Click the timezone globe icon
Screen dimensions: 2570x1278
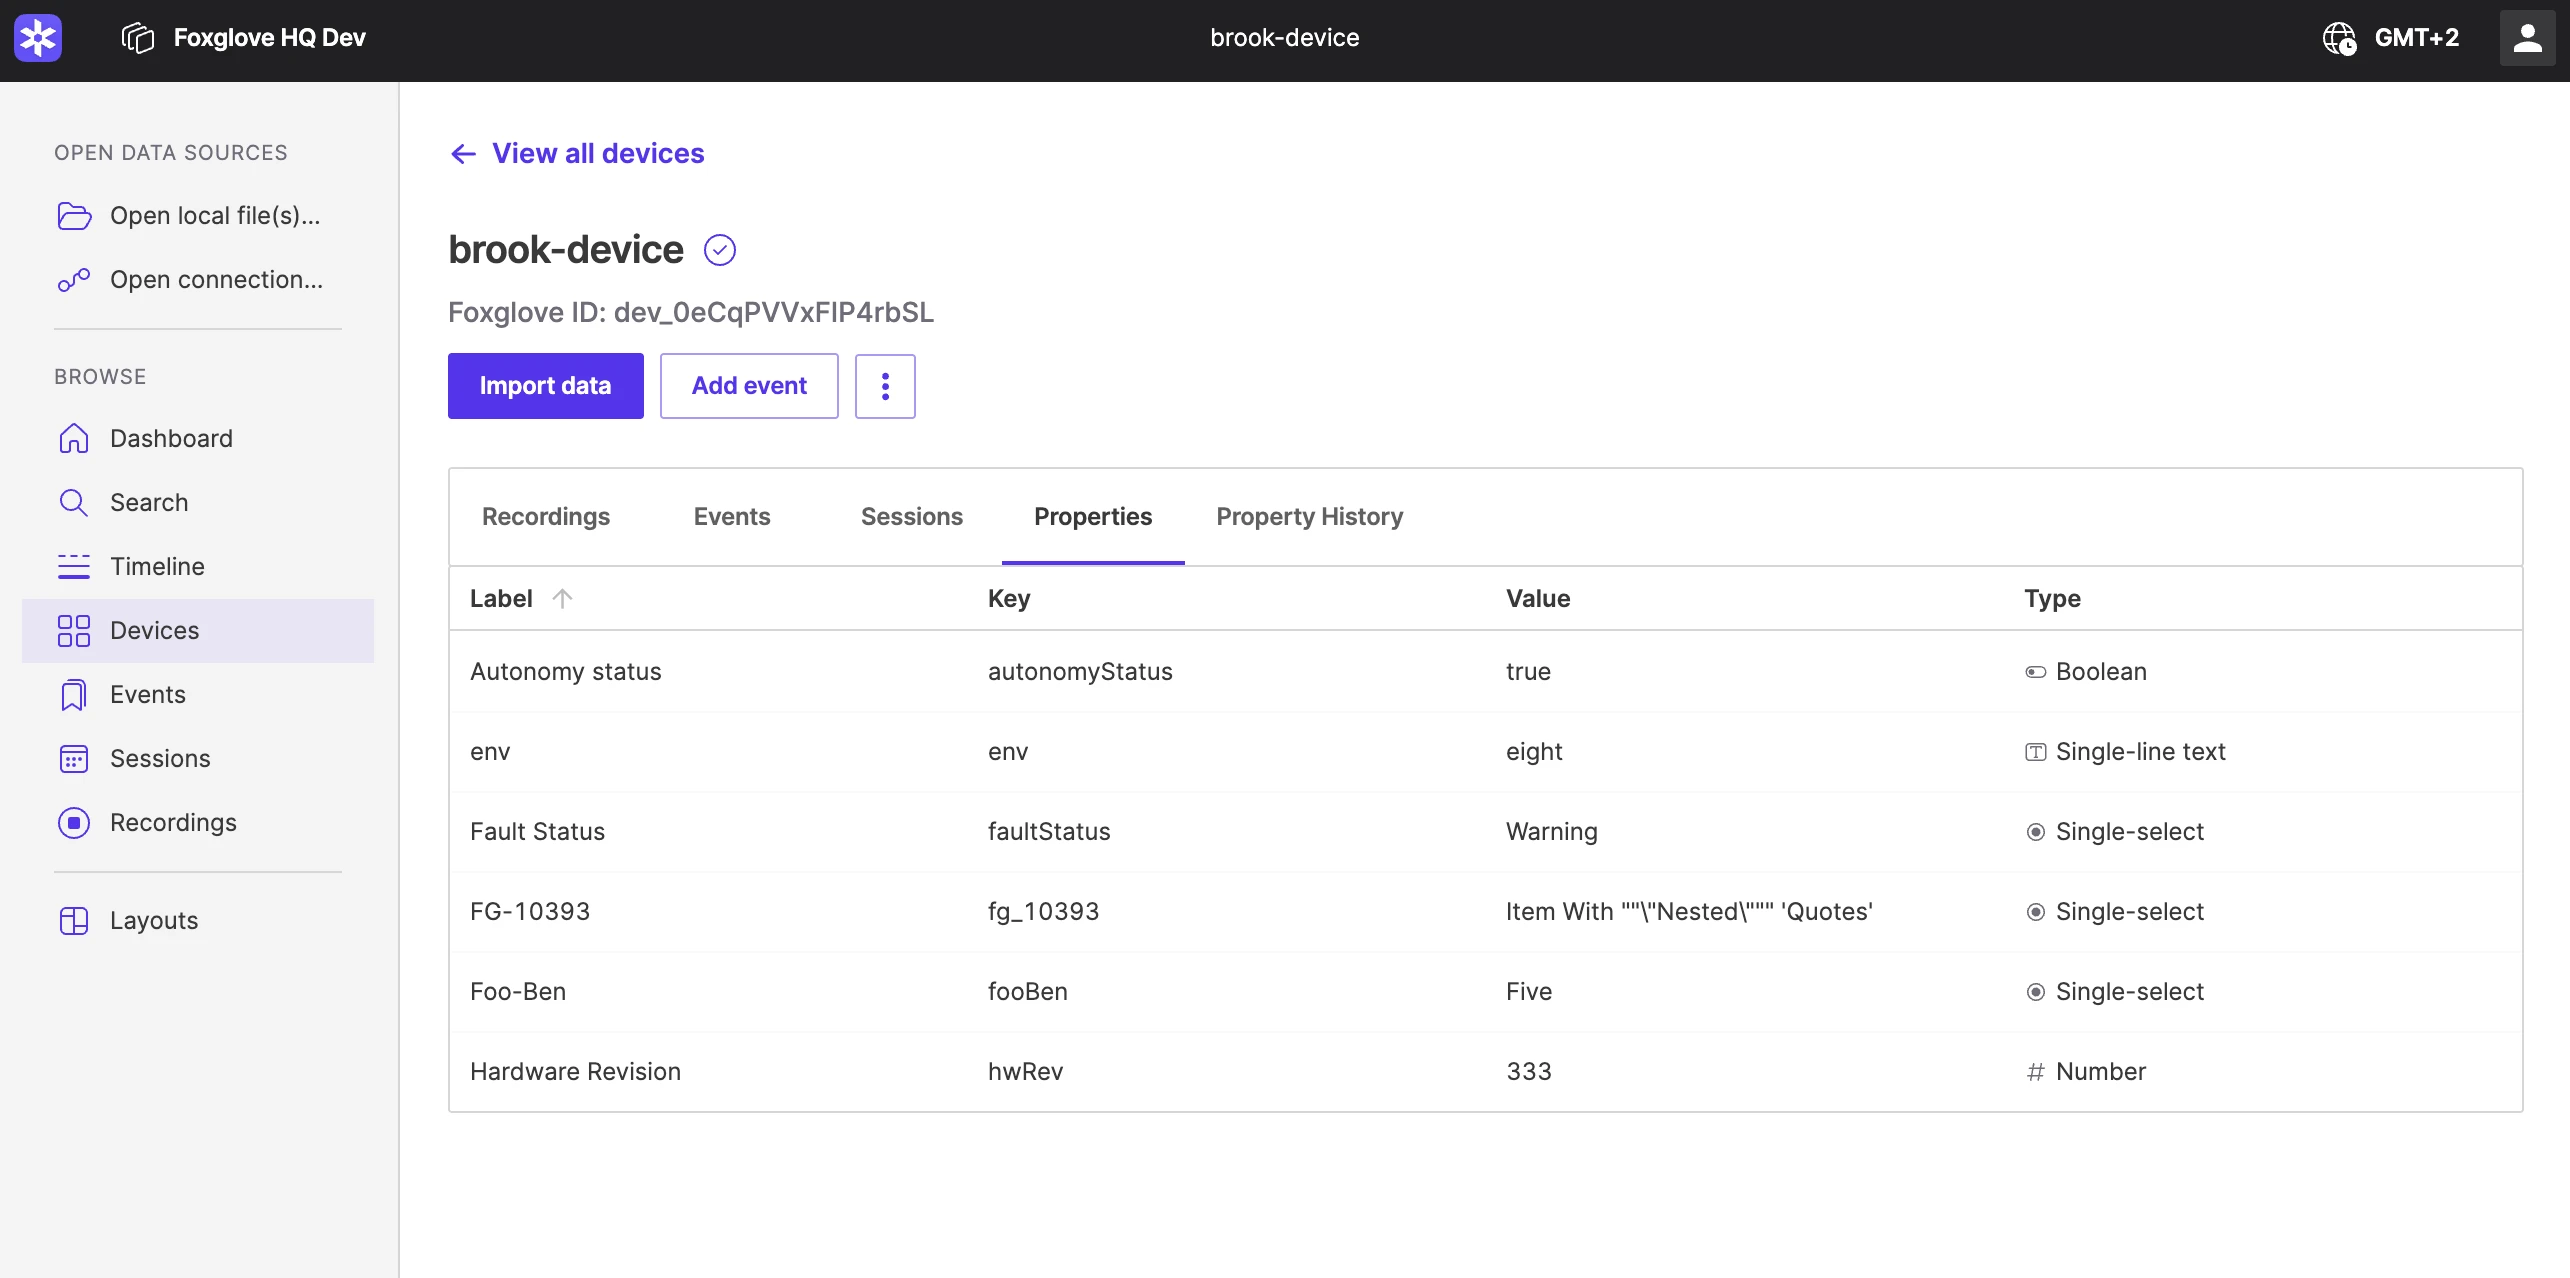point(2338,38)
